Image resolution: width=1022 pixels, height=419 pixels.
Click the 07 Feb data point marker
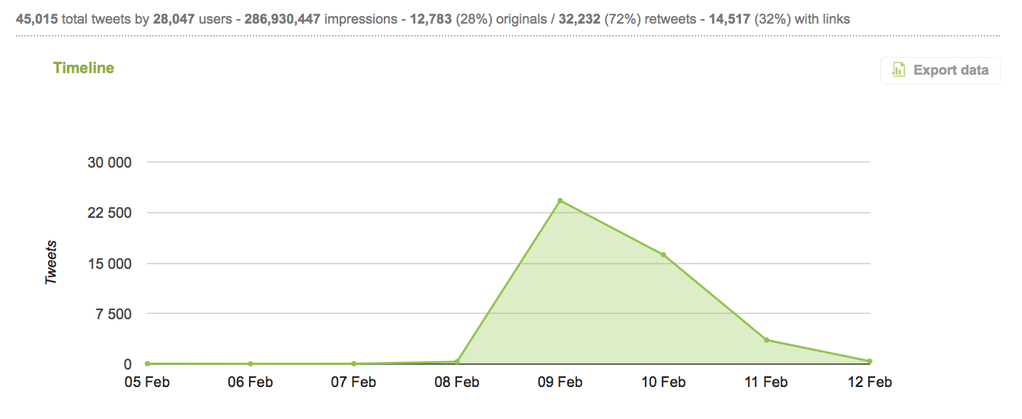353,364
